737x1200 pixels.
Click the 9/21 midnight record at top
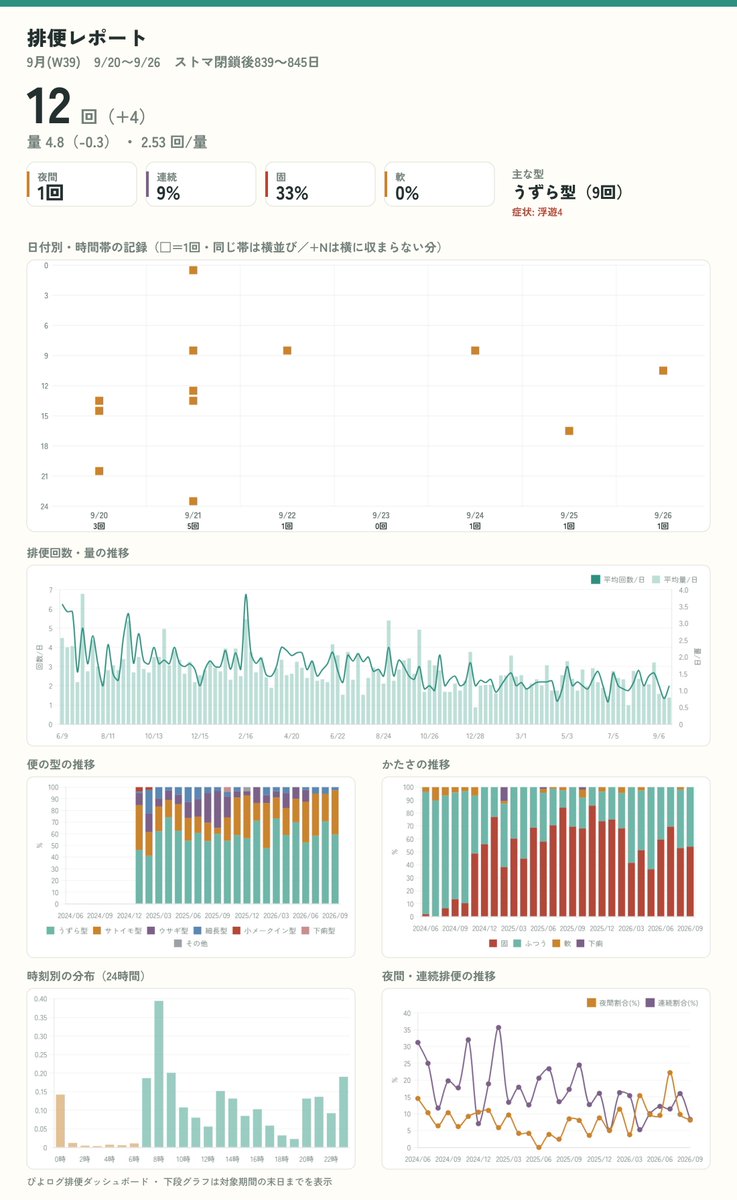(x=193, y=271)
